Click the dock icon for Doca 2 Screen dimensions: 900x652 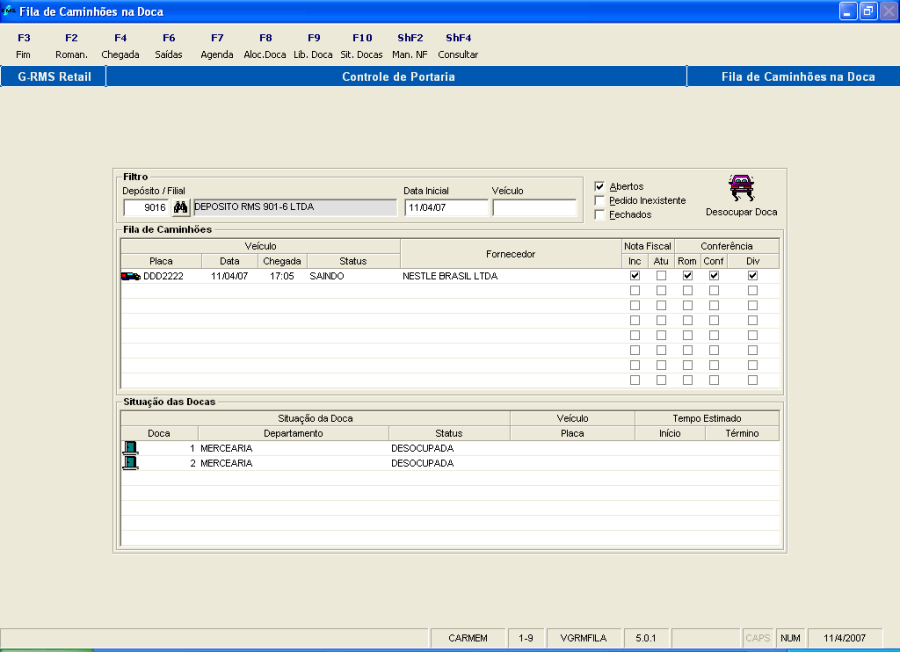pyautogui.click(x=131, y=463)
